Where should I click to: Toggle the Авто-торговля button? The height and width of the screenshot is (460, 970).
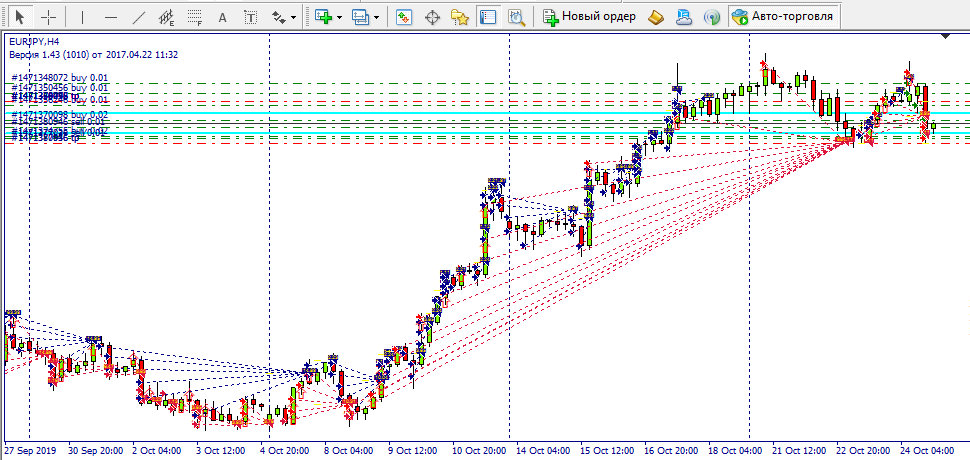[x=783, y=17]
